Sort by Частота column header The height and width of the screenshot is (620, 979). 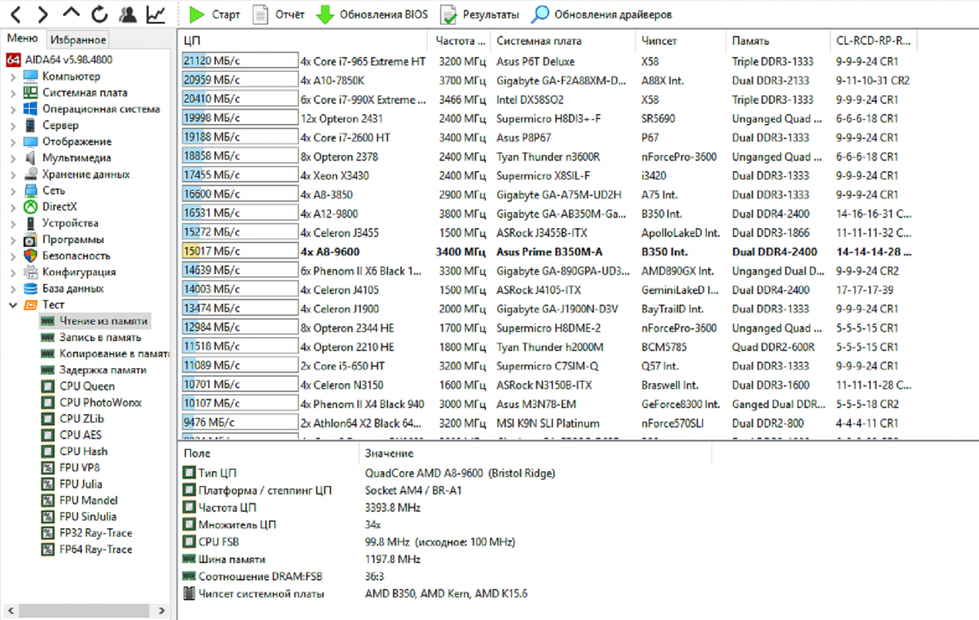pos(459,41)
